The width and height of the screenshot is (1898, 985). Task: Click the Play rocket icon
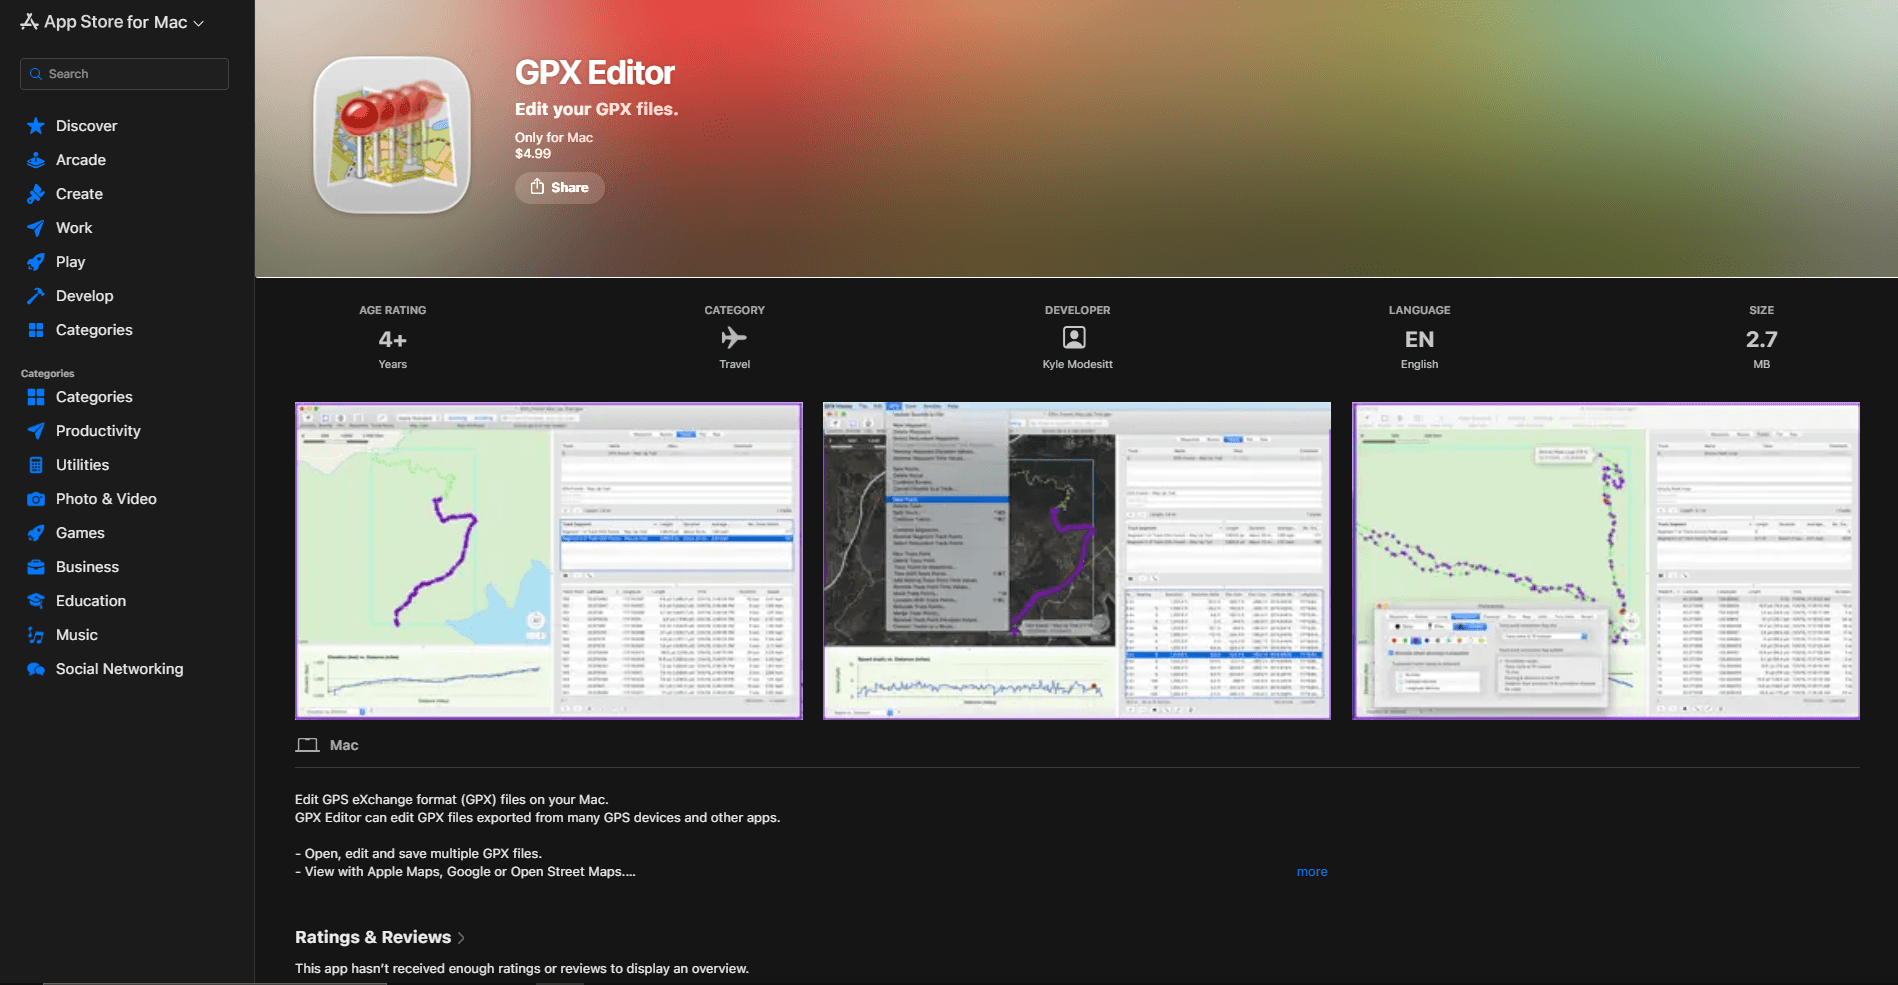(36, 262)
